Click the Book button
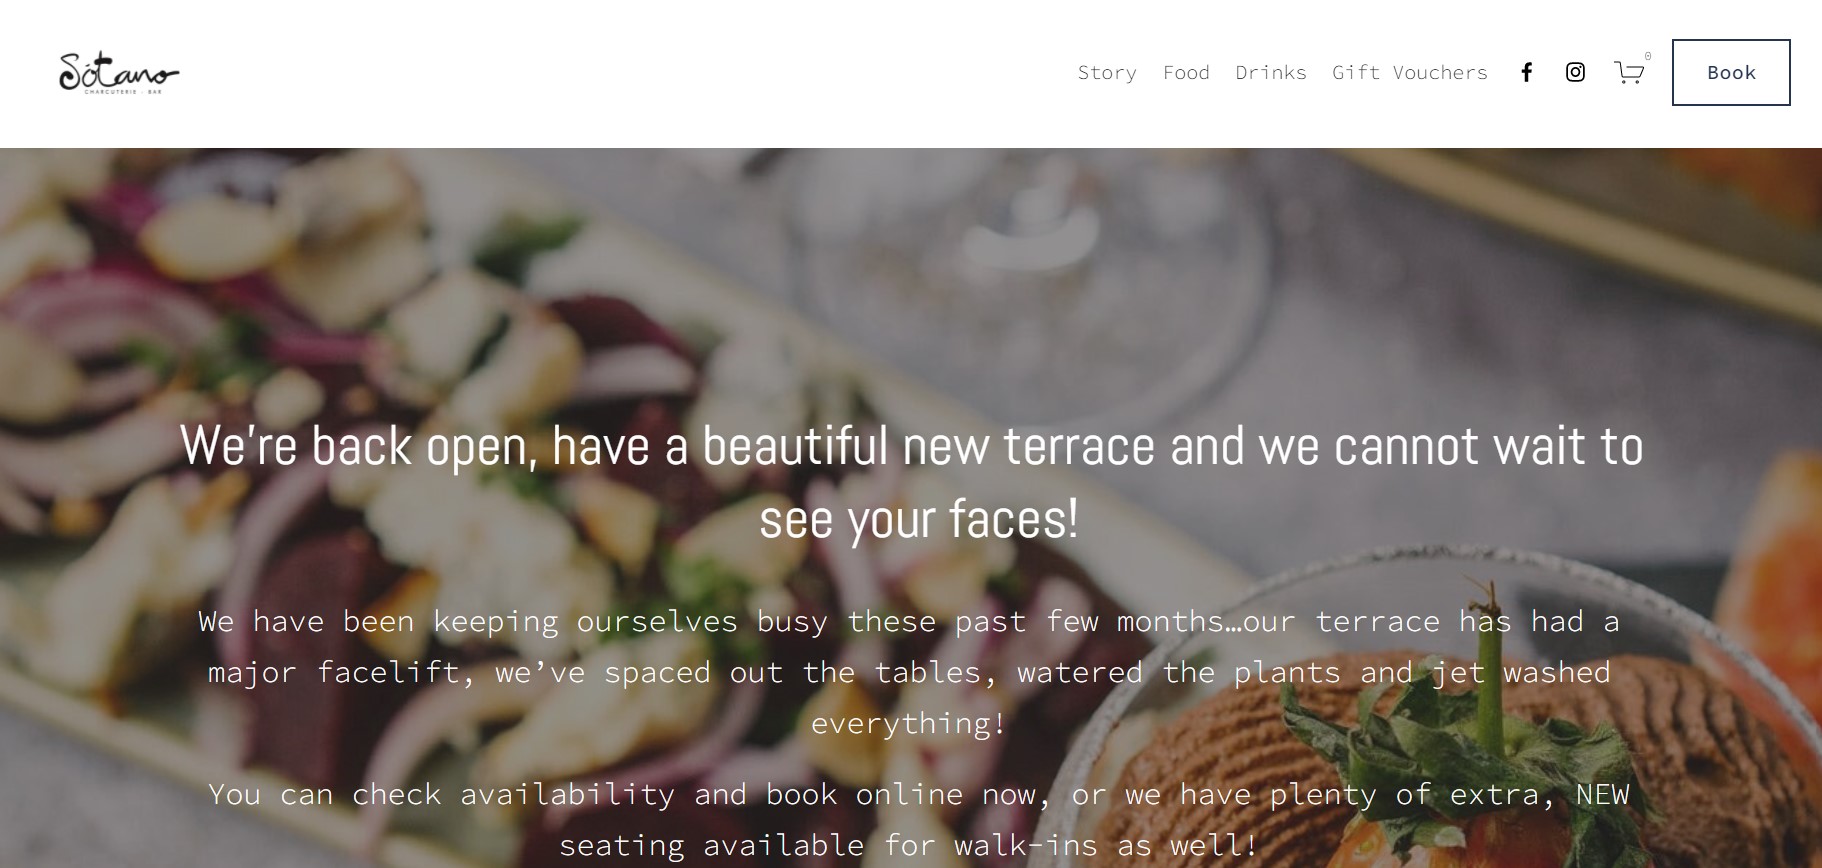Image resolution: width=1822 pixels, height=868 pixels. click(1731, 72)
